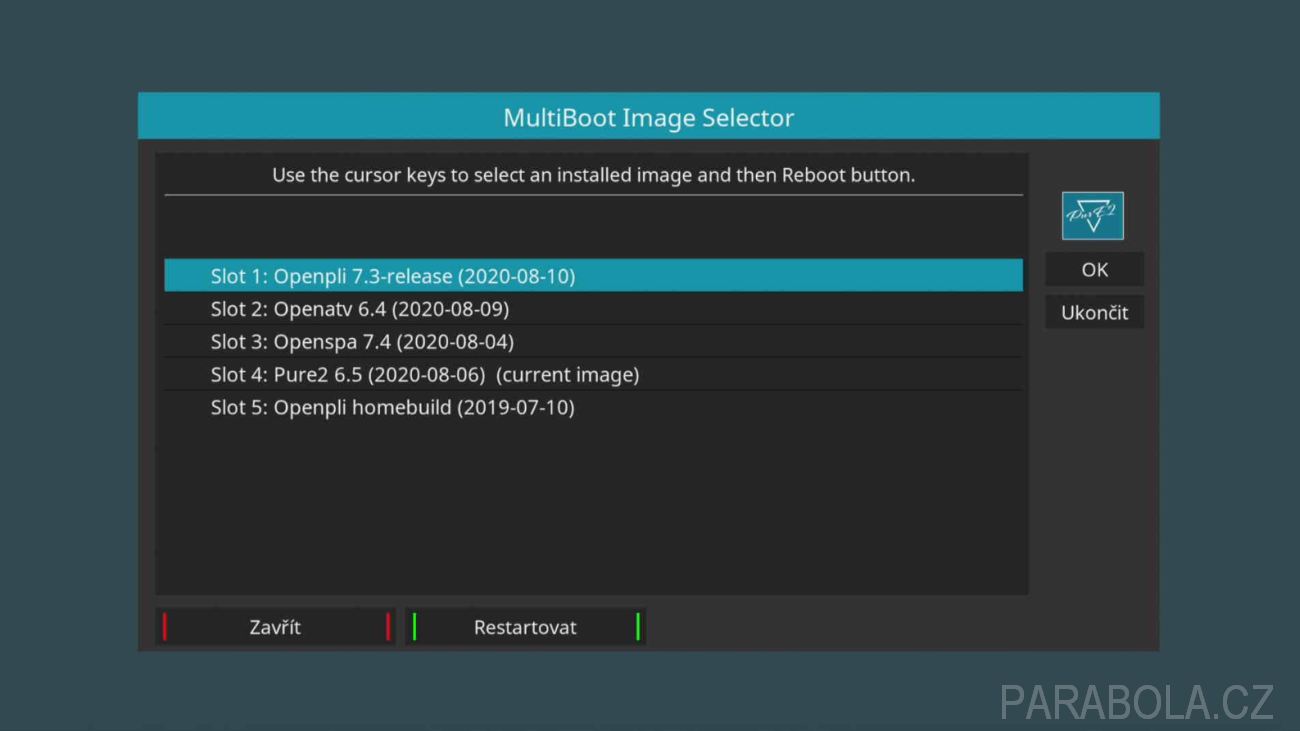Click the Pure2 logo icon
The width and height of the screenshot is (1300, 731).
click(1092, 216)
